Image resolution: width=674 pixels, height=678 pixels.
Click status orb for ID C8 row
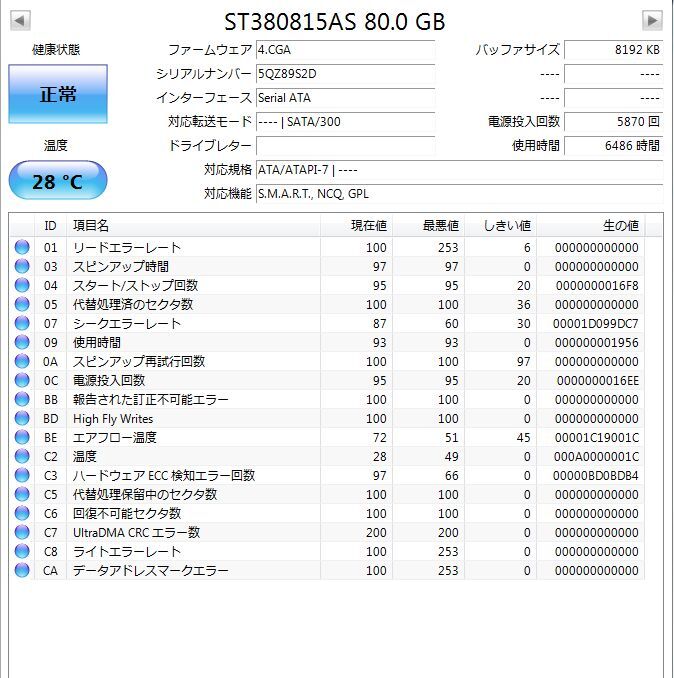click(22, 551)
